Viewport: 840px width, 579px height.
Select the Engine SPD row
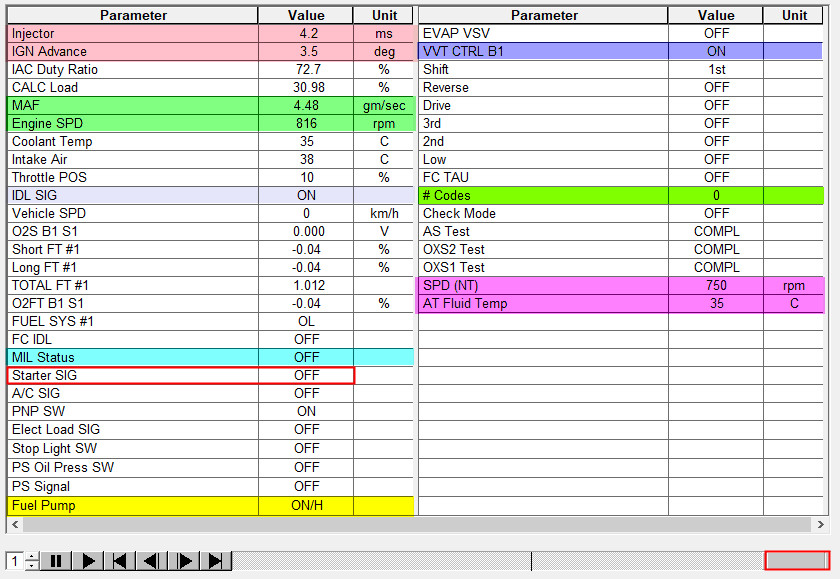(x=210, y=123)
